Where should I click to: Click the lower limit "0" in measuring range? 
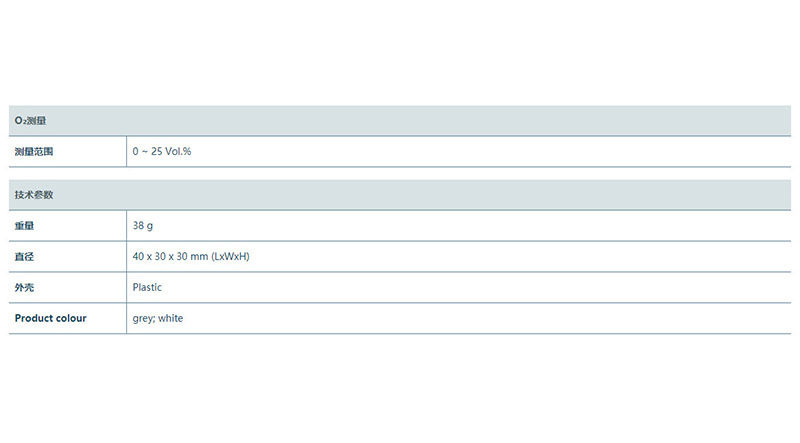pos(135,151)
